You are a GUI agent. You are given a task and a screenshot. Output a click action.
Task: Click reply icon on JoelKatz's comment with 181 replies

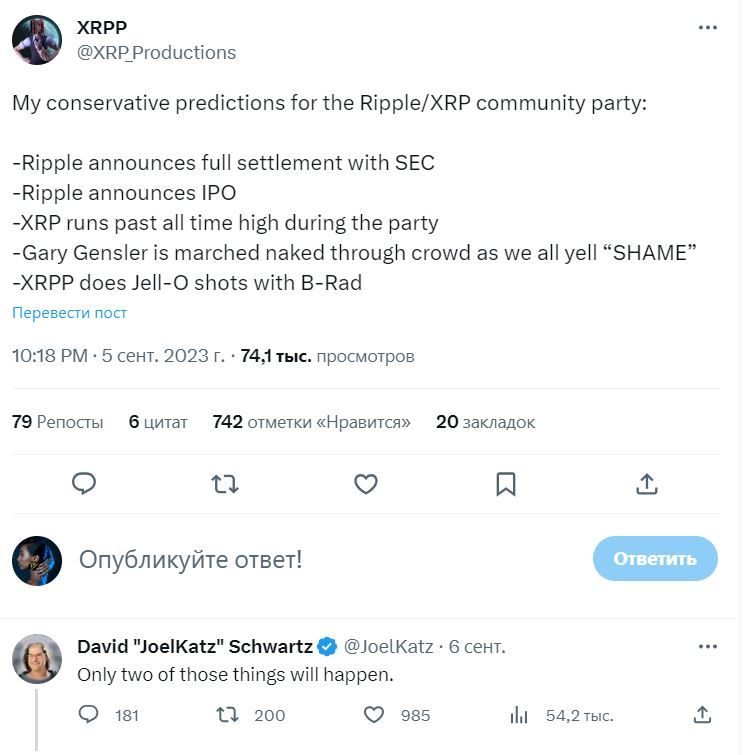click(88, 715)
